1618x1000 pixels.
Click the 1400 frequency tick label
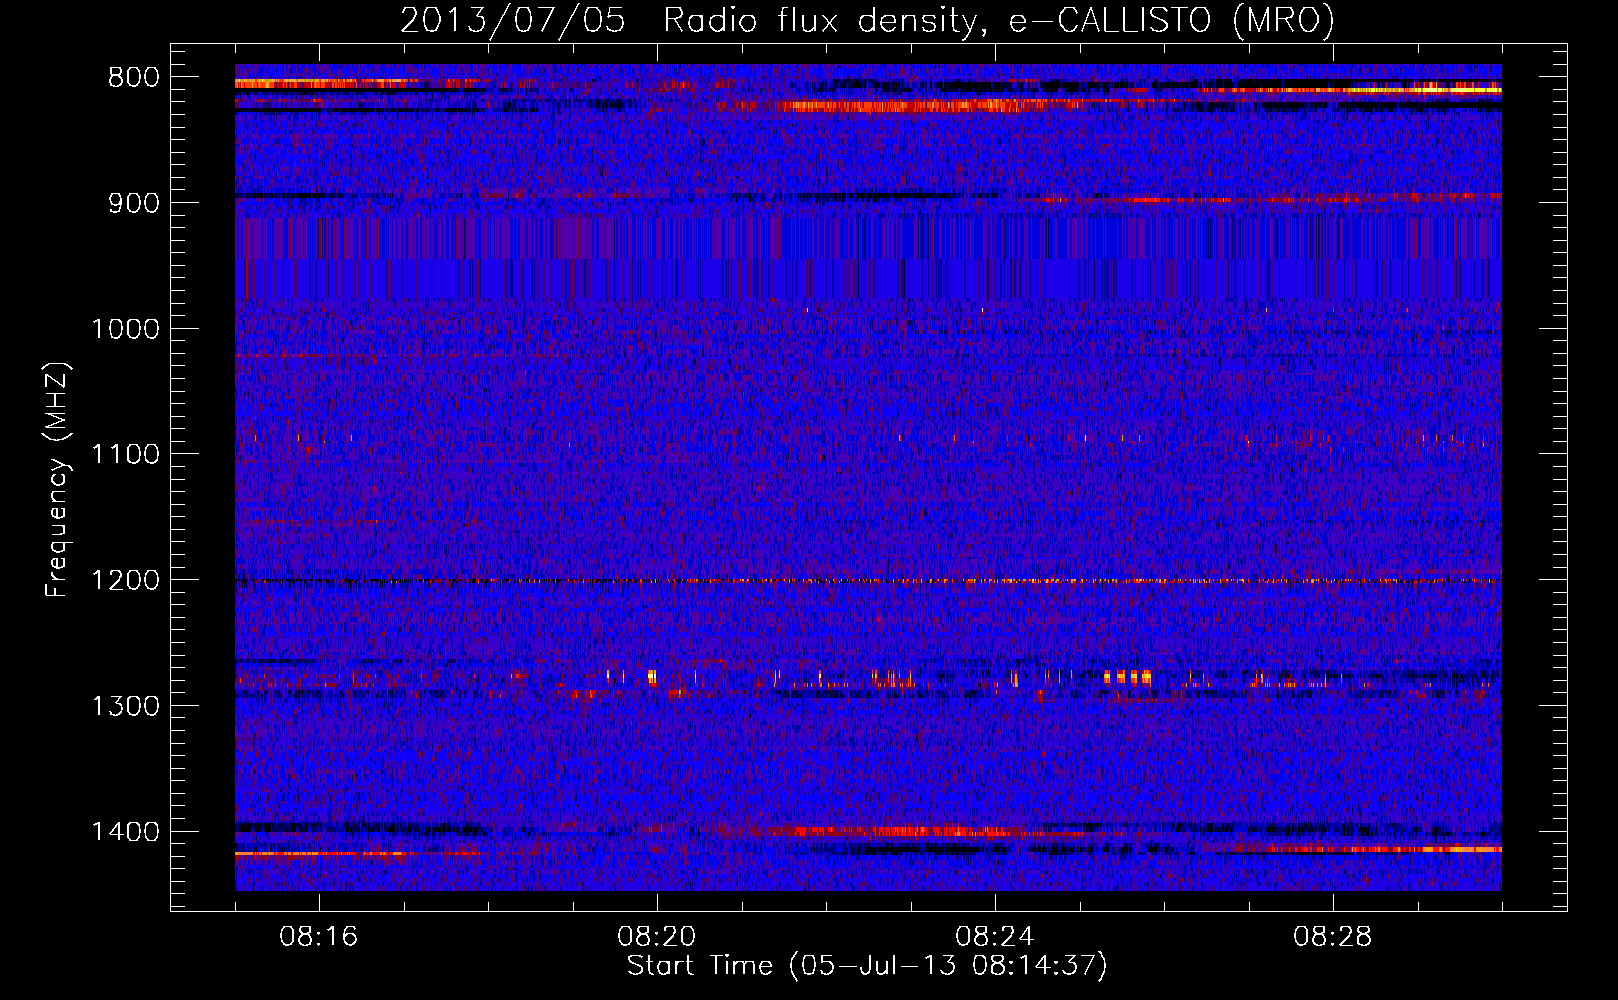[x=125, y=832]
